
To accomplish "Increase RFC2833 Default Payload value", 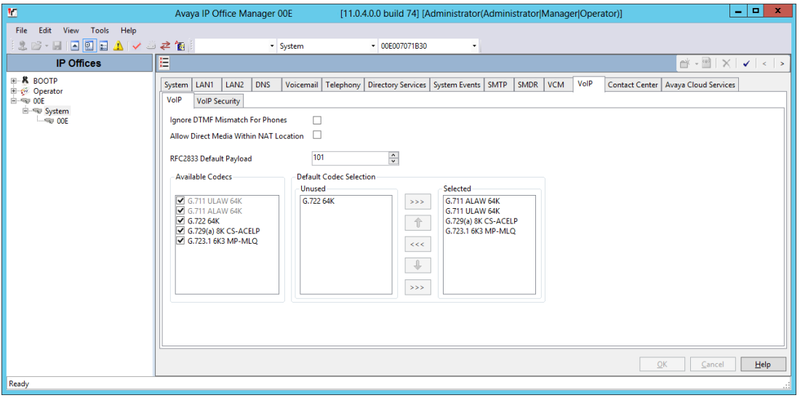I will click(393, 155).
